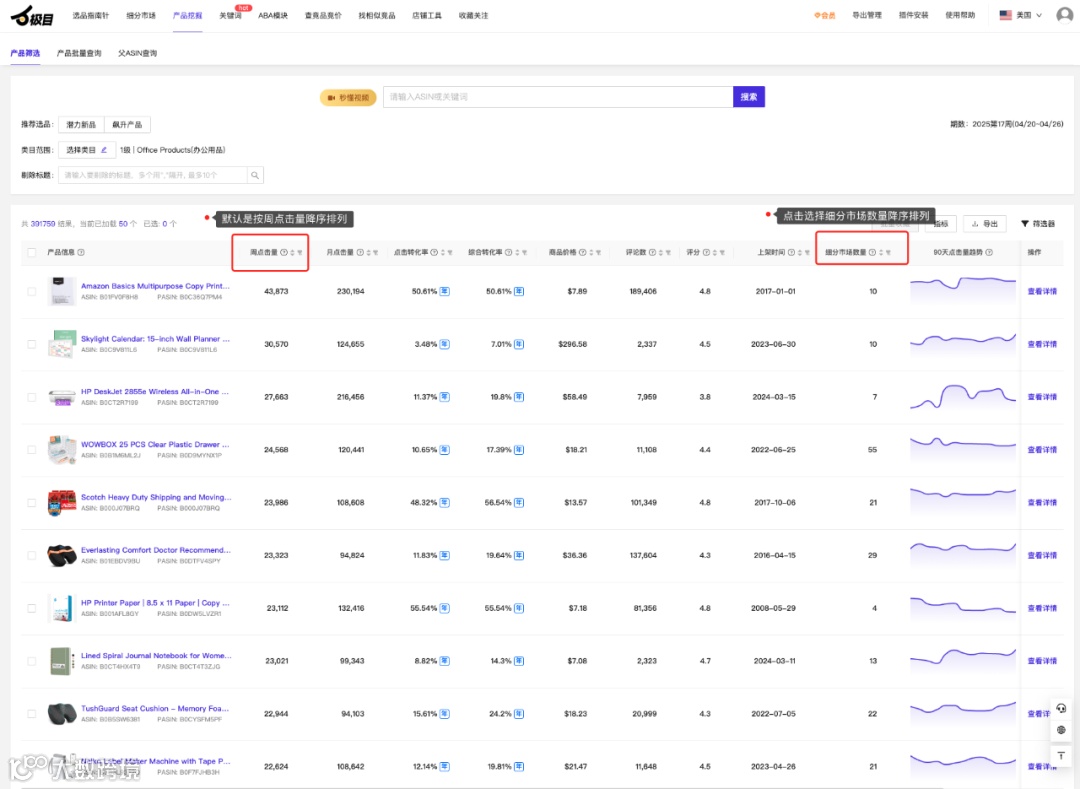This screenshot has height=789, width=1080.
Task: Click the customer service headset floating icon
Action: (x=1061, y=708)
